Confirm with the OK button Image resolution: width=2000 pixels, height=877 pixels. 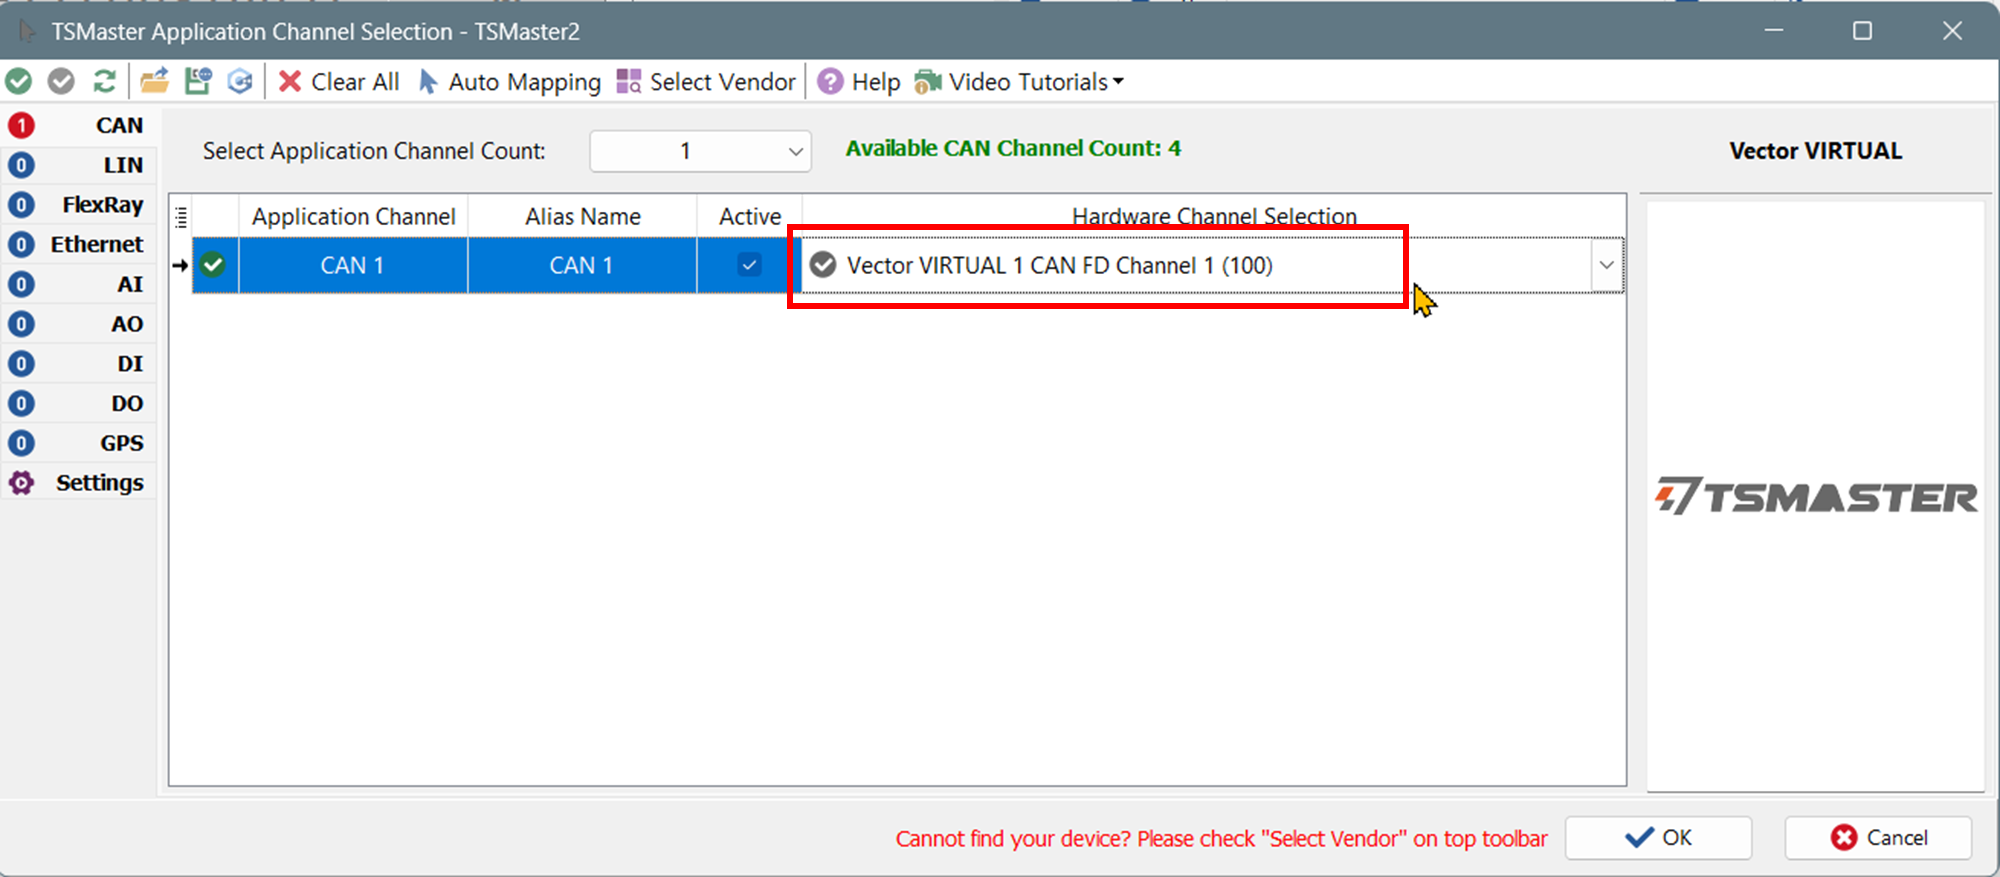(1658, 838)
